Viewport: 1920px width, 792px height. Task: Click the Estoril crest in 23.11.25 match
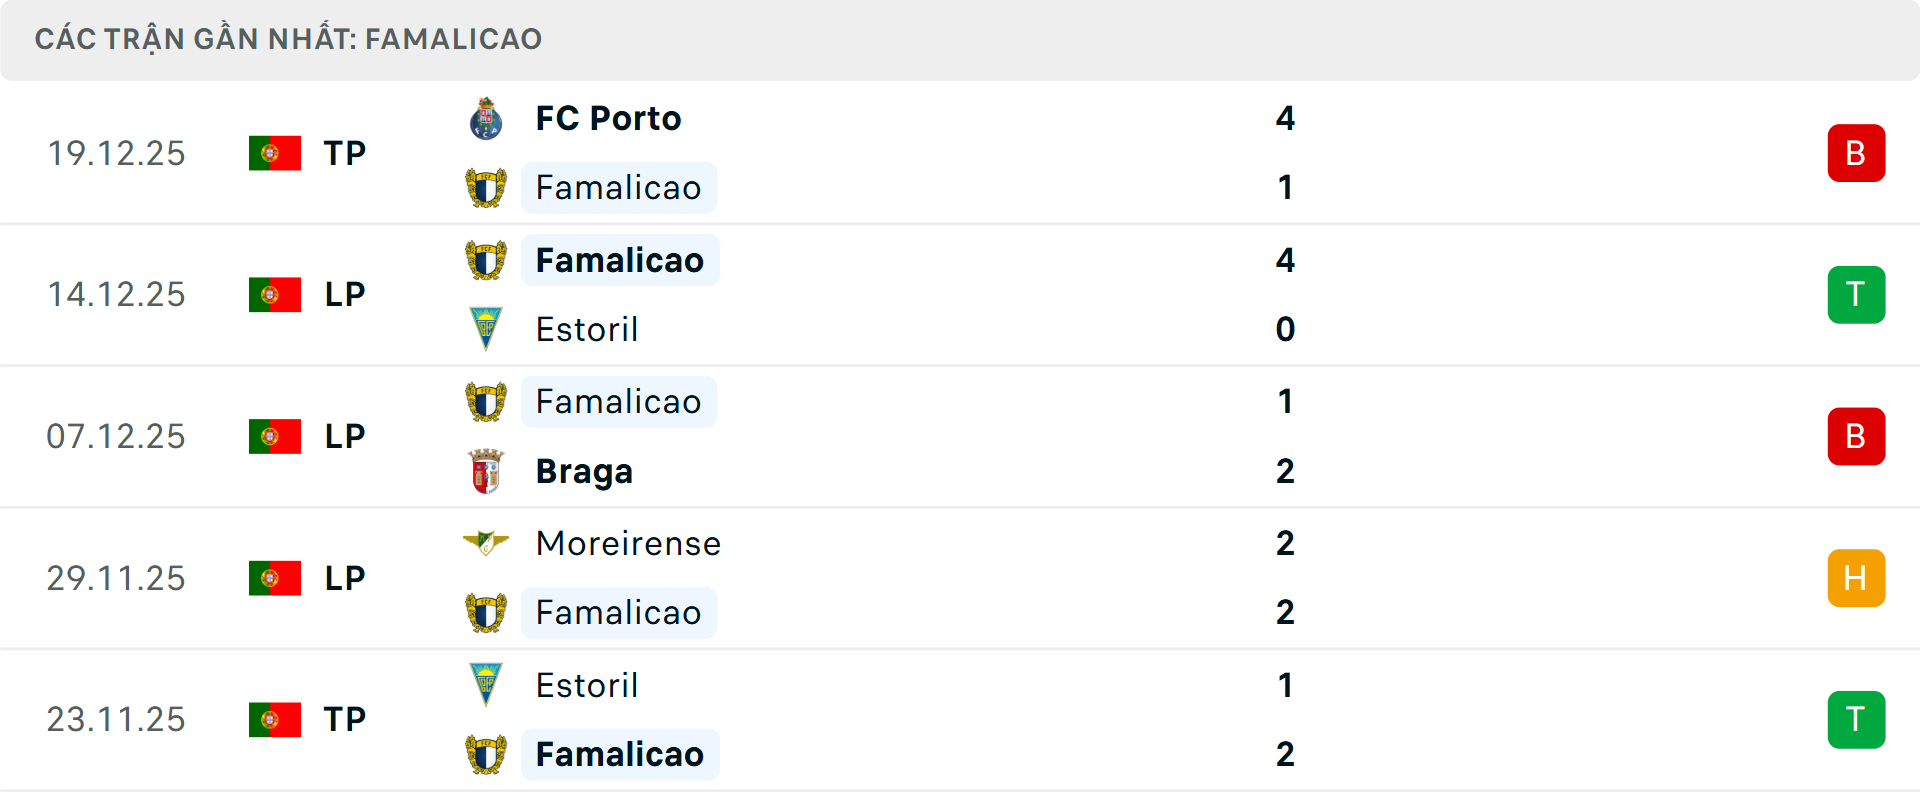(x=486, y=685)
